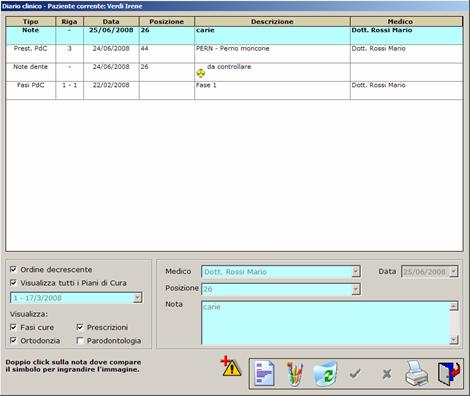Open the care plan 1 - 17/3/2008 dropdown
This screenshot has height=396, width=470.
(x=137, y=298)
